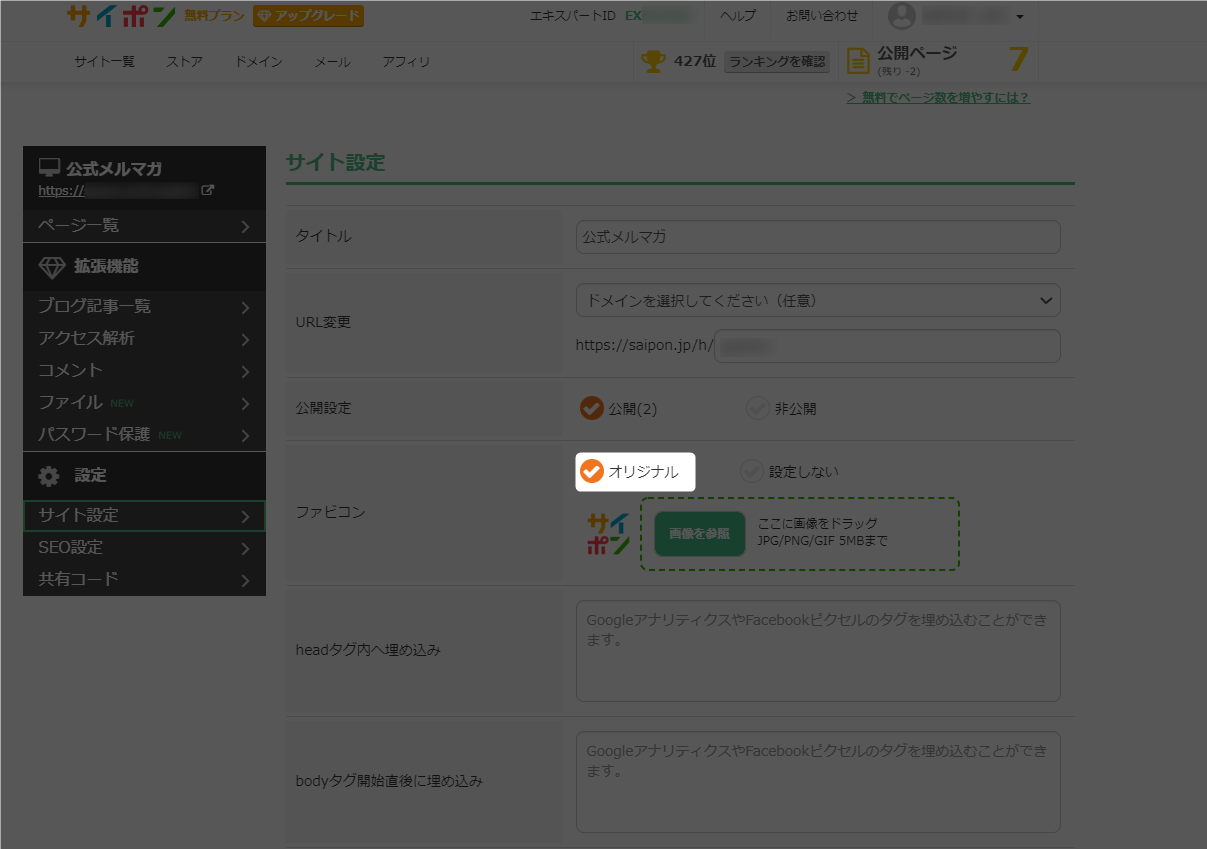This screenshot has width=1207, height=849.
Task: Click chevron on ファイル row
Action: point(246,404)
